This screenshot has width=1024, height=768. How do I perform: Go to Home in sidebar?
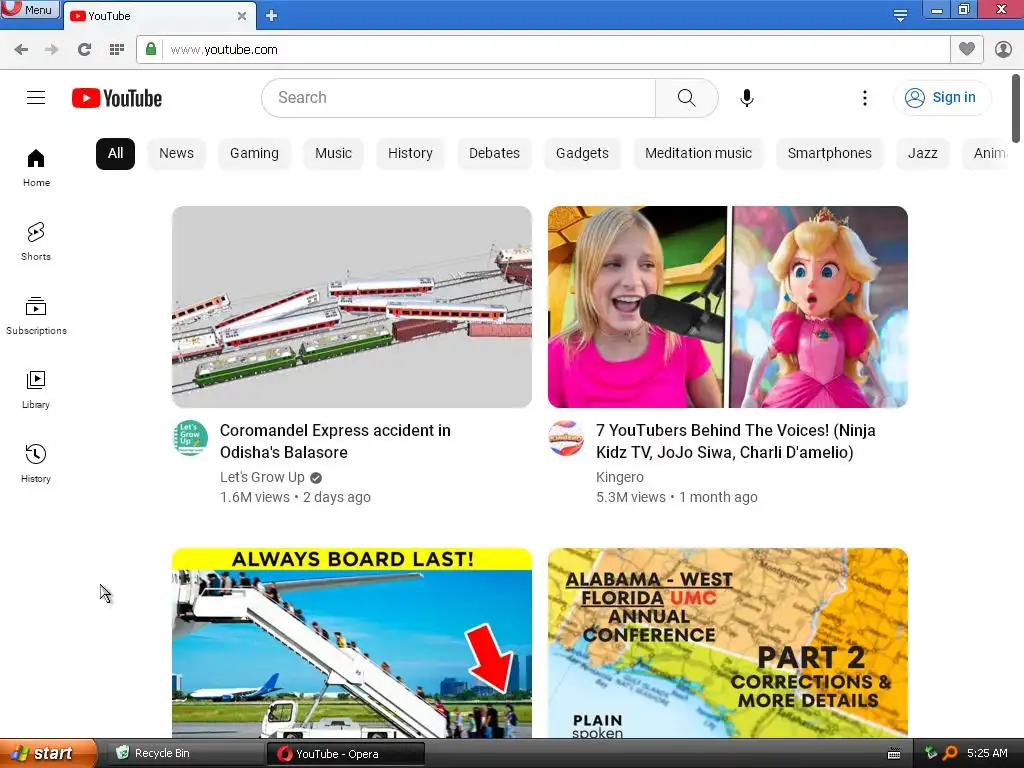pos(36,168)
